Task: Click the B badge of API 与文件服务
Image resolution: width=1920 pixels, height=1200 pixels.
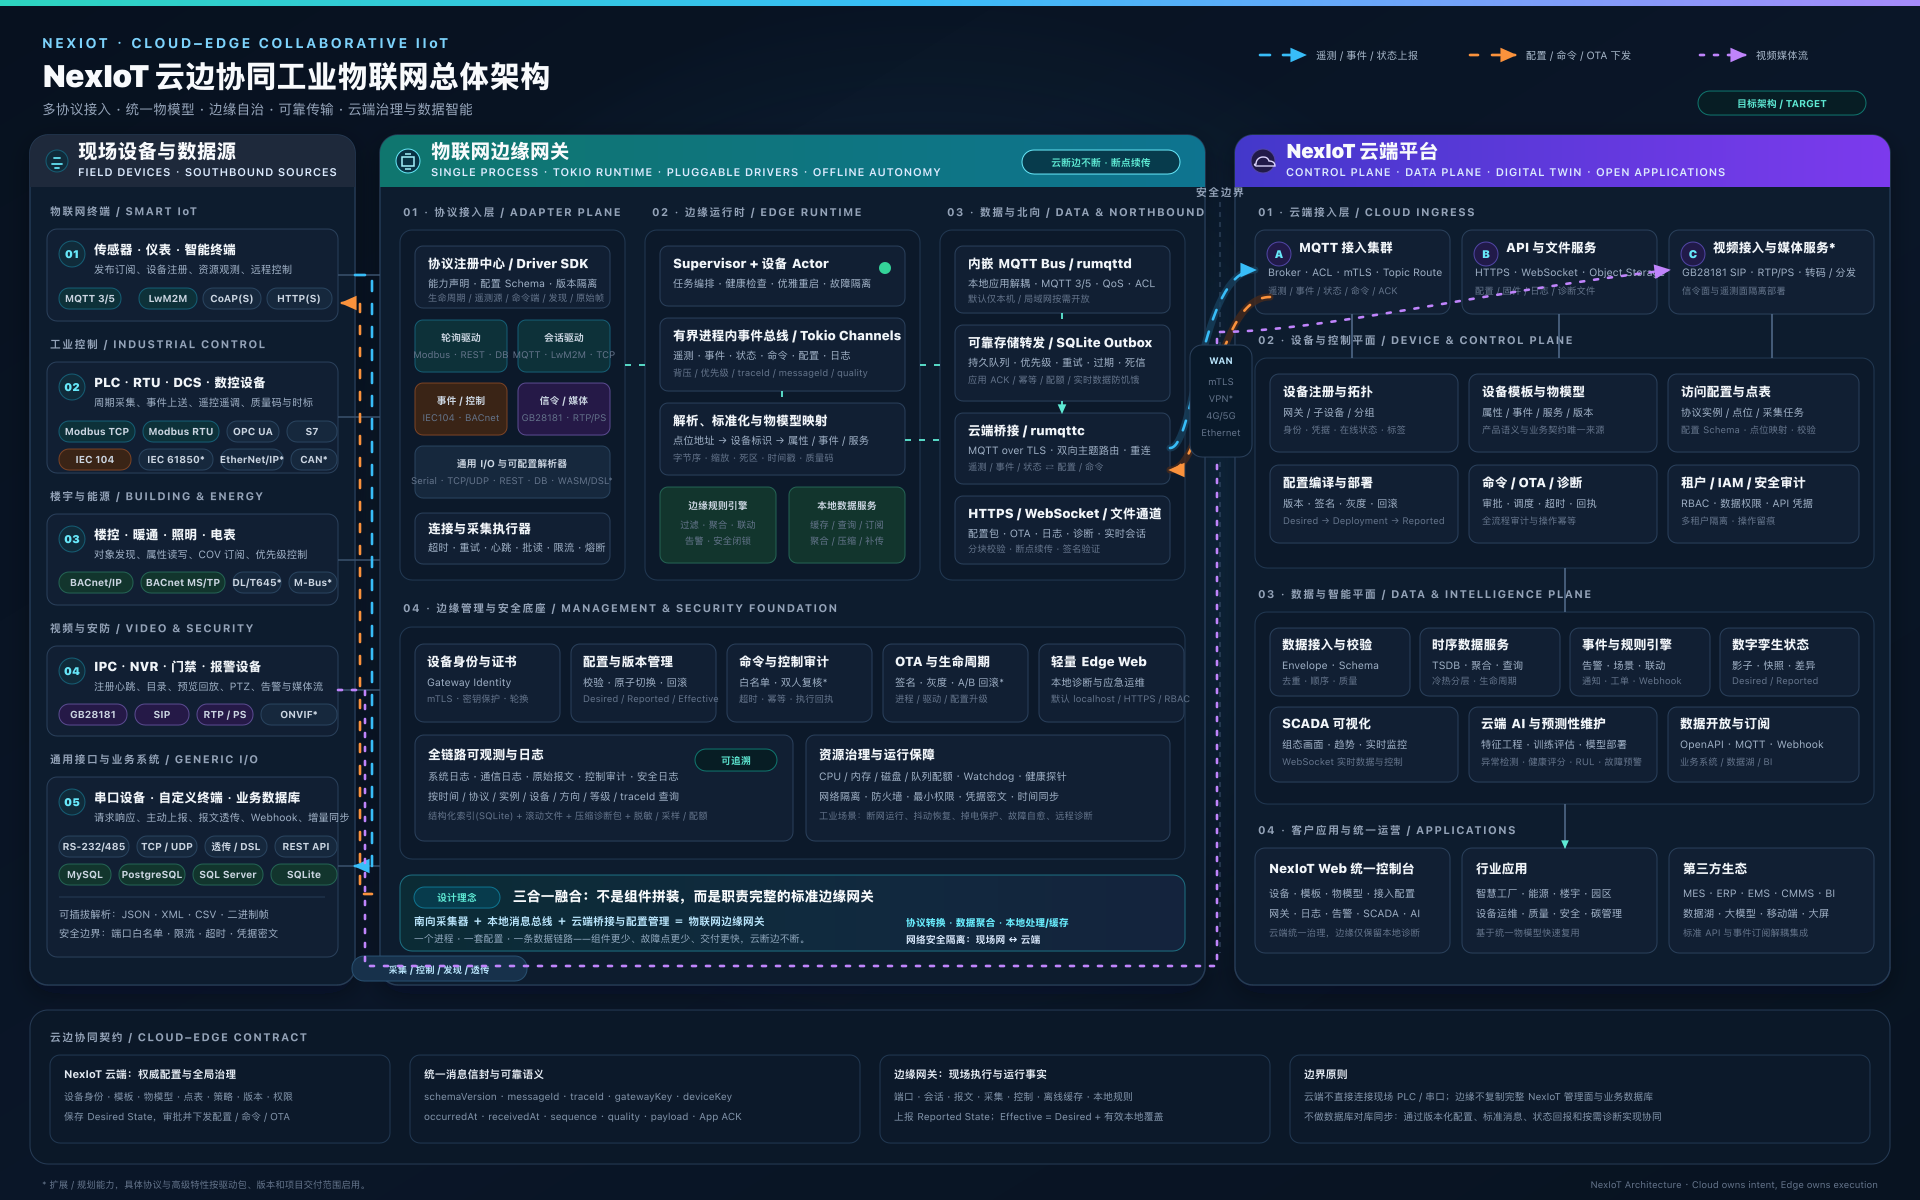Action: pyautogui.click(x=1486, y=254)
